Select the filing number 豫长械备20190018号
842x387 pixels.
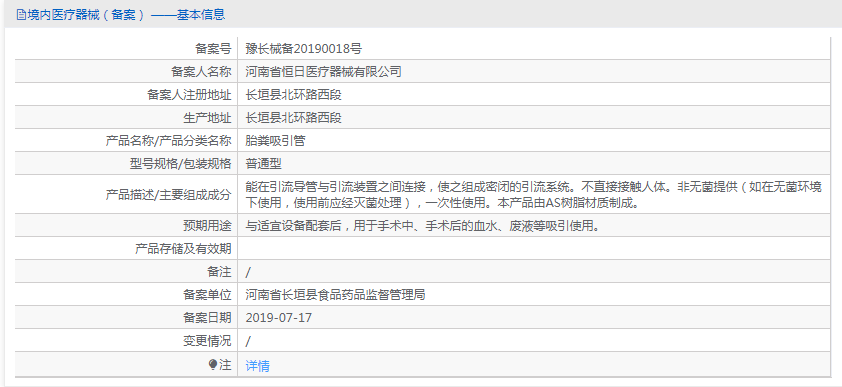pyautogui.click(x=303, y=49)
